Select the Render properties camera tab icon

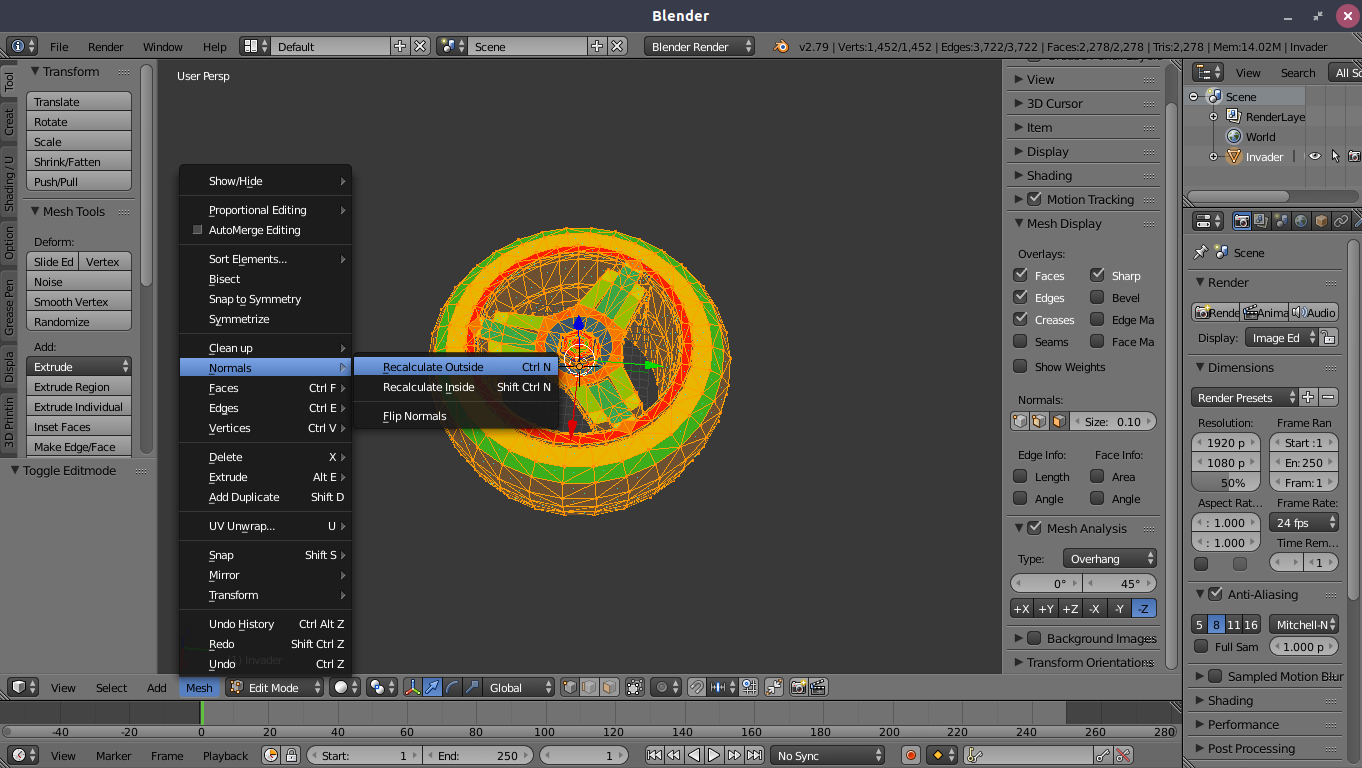[x=1242, y=221]
